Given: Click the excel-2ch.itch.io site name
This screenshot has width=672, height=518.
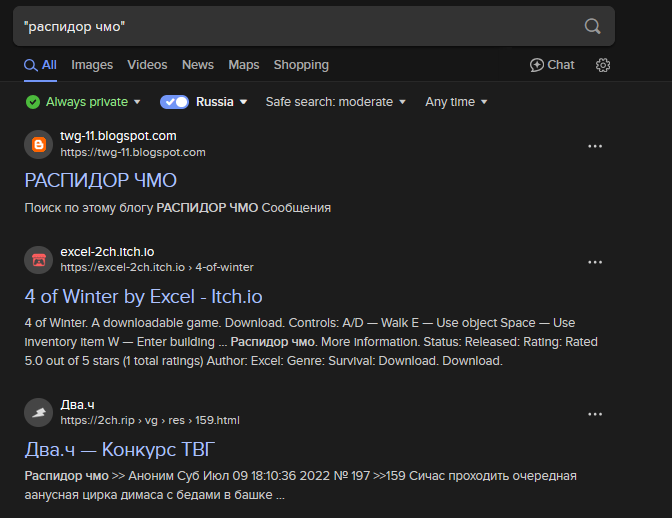Looking at the screenshot, I should [107, 252].
